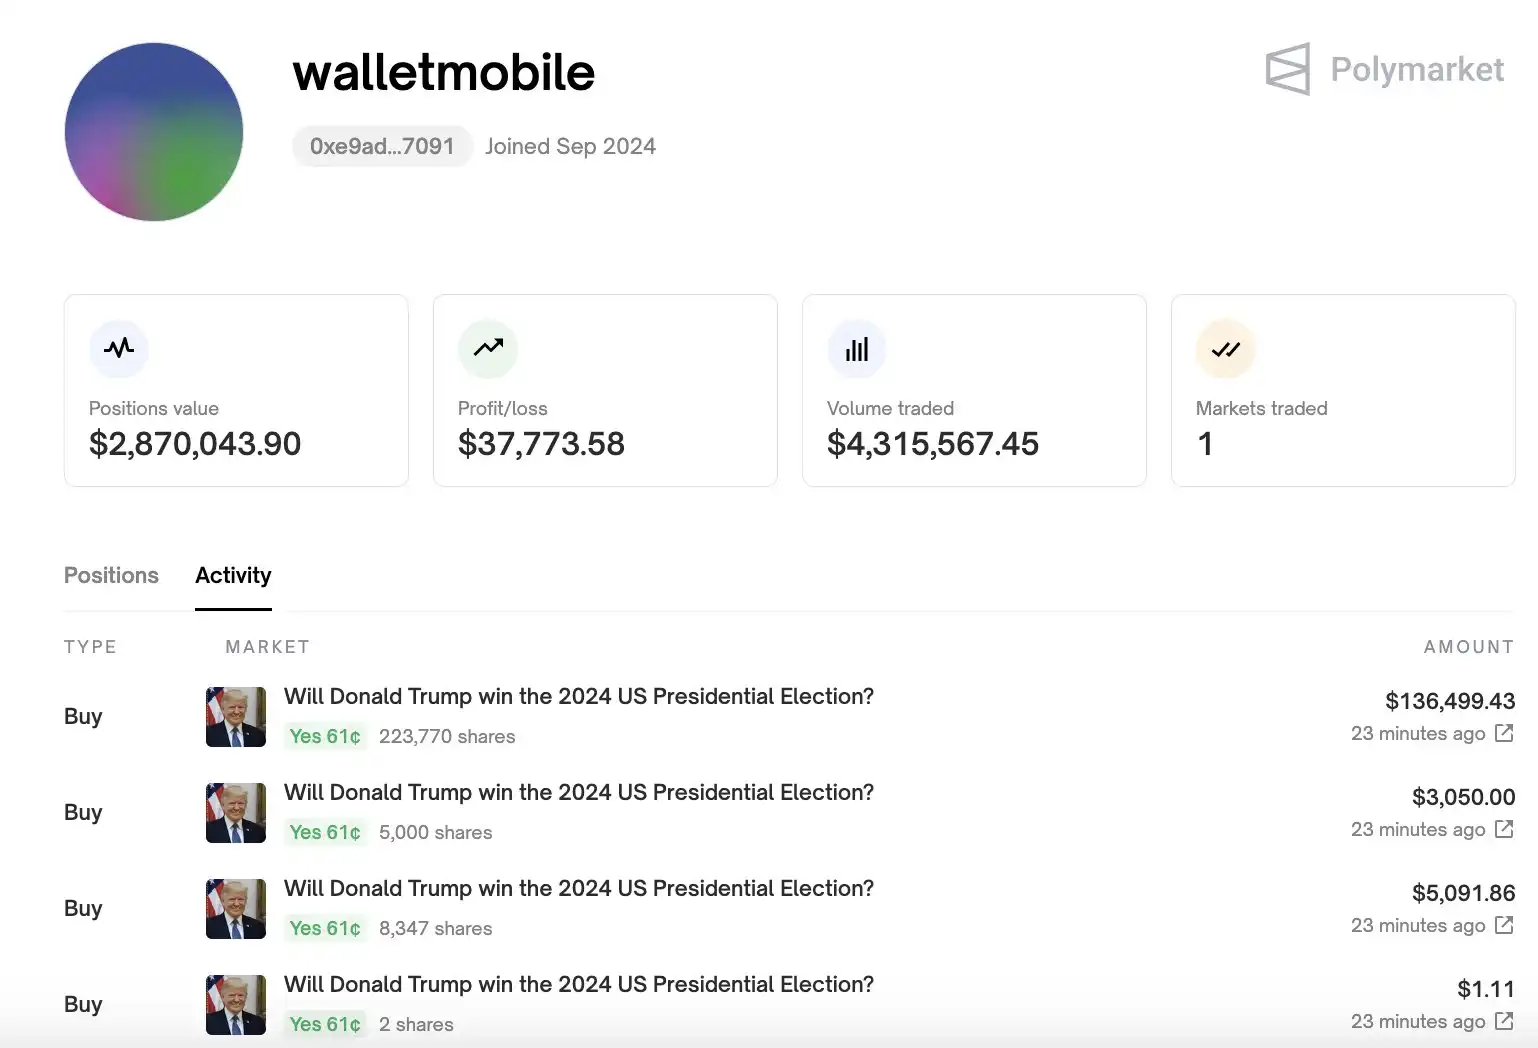Open external link for $1.11 trade
Screen dimensions: 1538x1048
pos(1504,1021)
